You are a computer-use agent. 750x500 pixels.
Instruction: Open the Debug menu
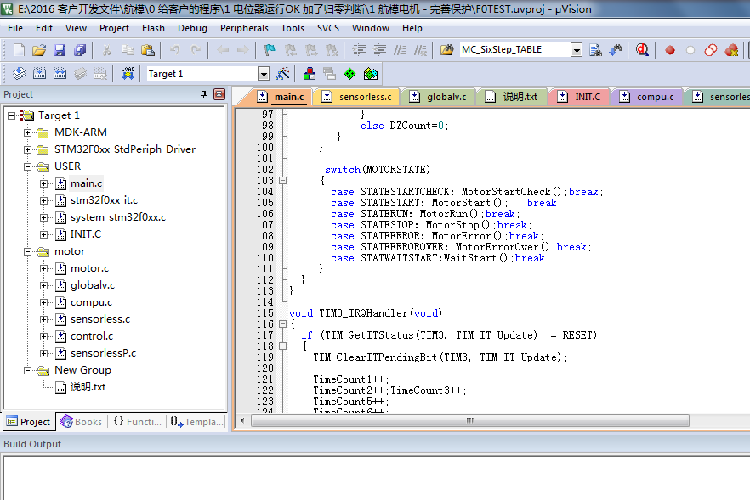click(x=193, y=28)
